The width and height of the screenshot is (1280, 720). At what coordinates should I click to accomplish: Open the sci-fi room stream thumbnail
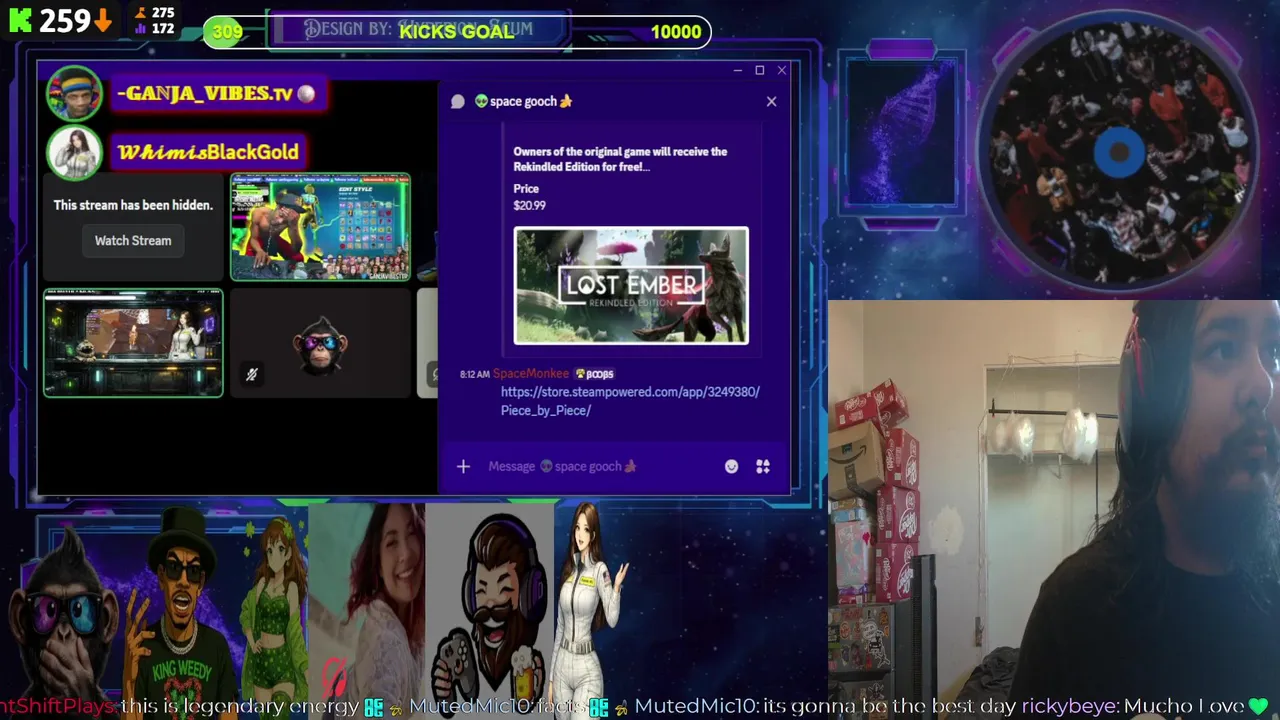coord(133,343)
